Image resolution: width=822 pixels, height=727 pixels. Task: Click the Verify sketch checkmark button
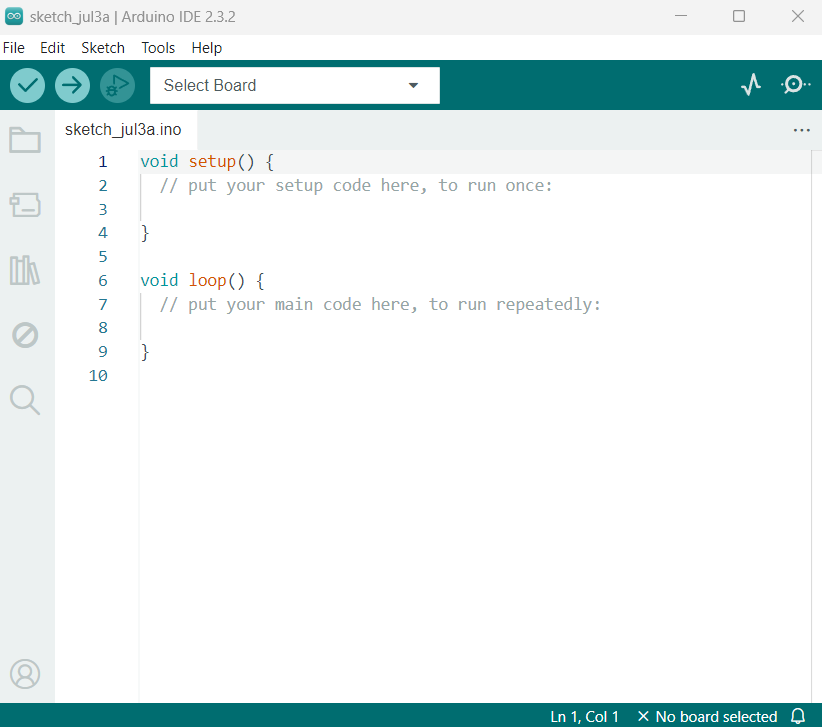[x=28, y=85]
